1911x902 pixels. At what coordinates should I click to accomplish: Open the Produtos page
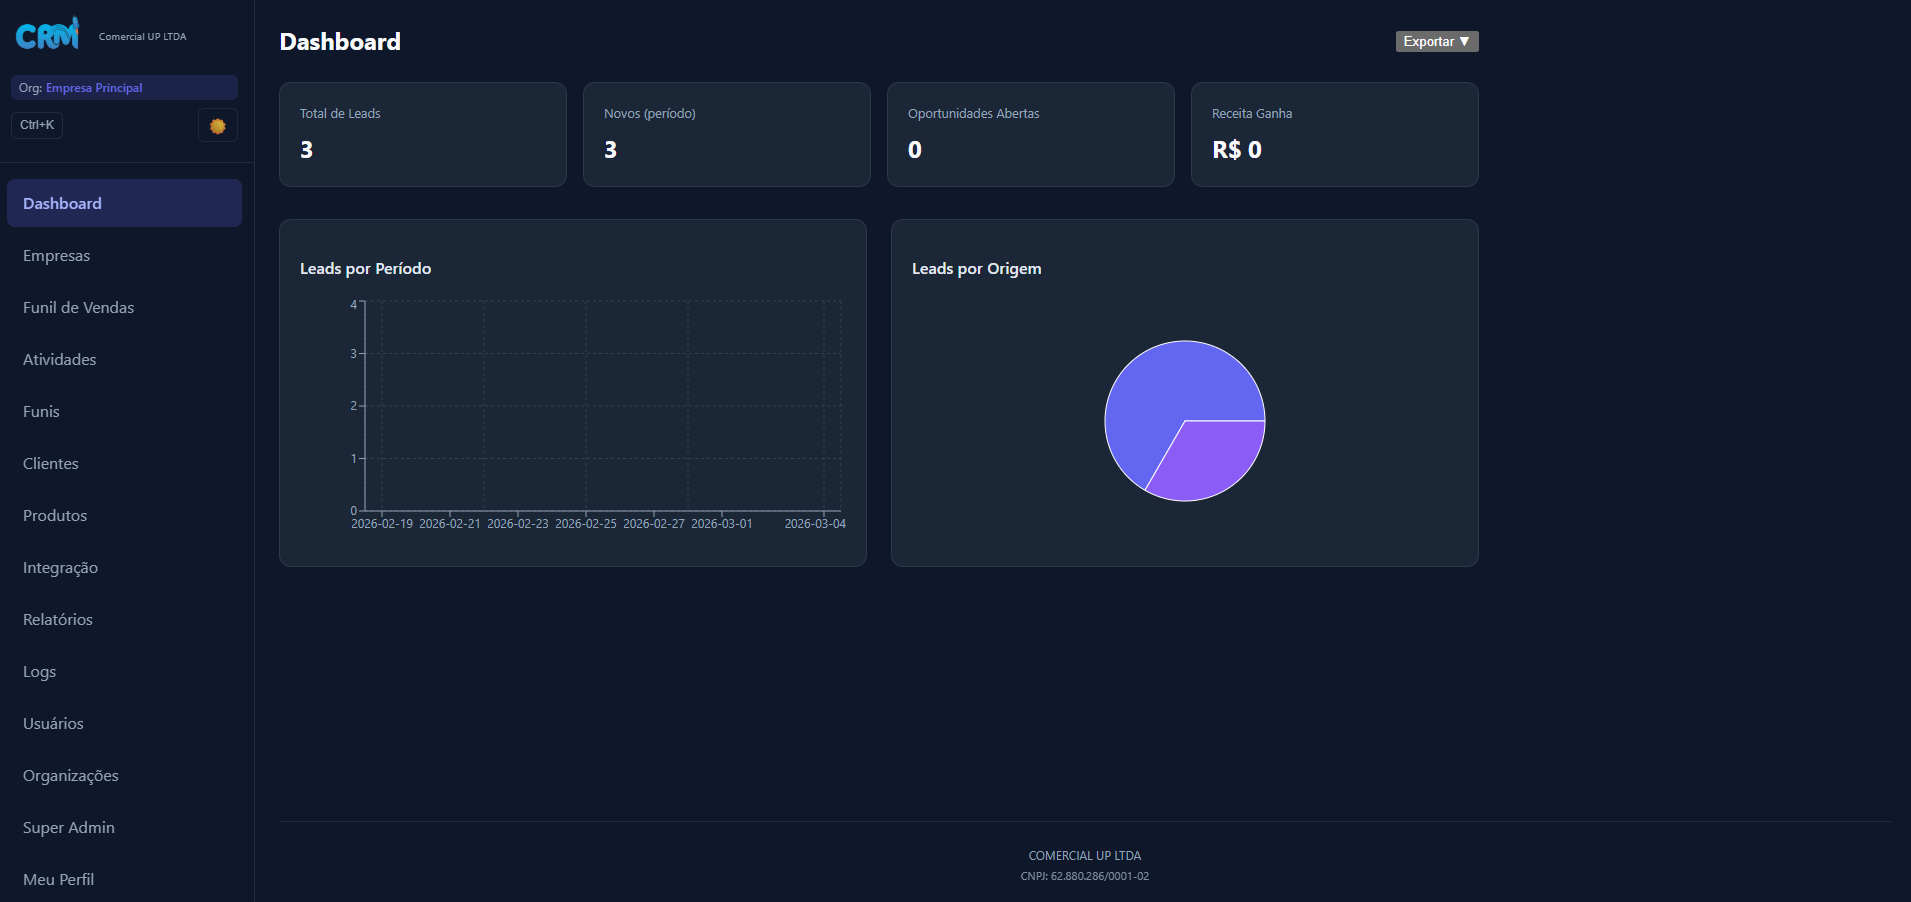pyautogui.click(x=55, y=516)
